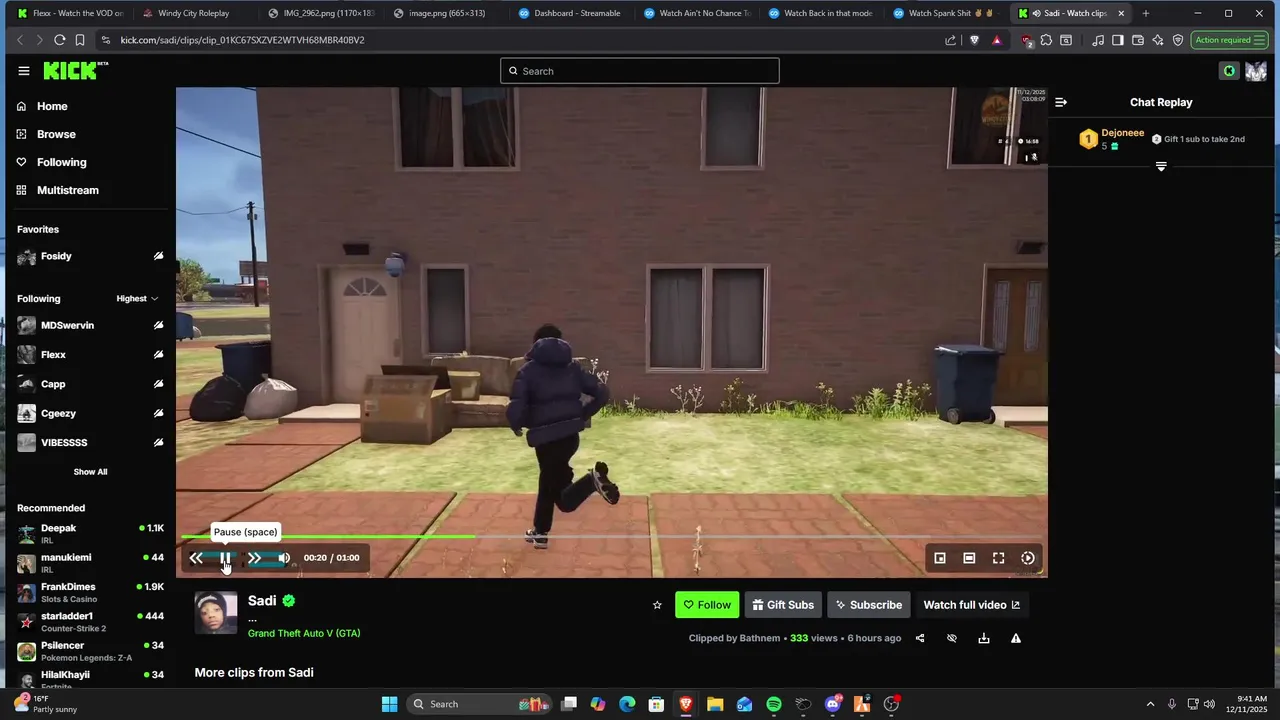The height and width of the screenshot is (720, 1280).
Task: Toggle picture-in-picture mode in player
Action: [x=940, y=558]
